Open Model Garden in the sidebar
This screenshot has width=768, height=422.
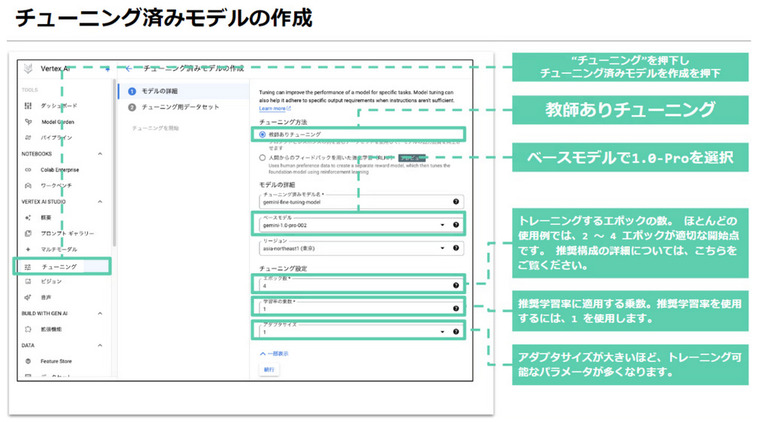coord(58,122)
